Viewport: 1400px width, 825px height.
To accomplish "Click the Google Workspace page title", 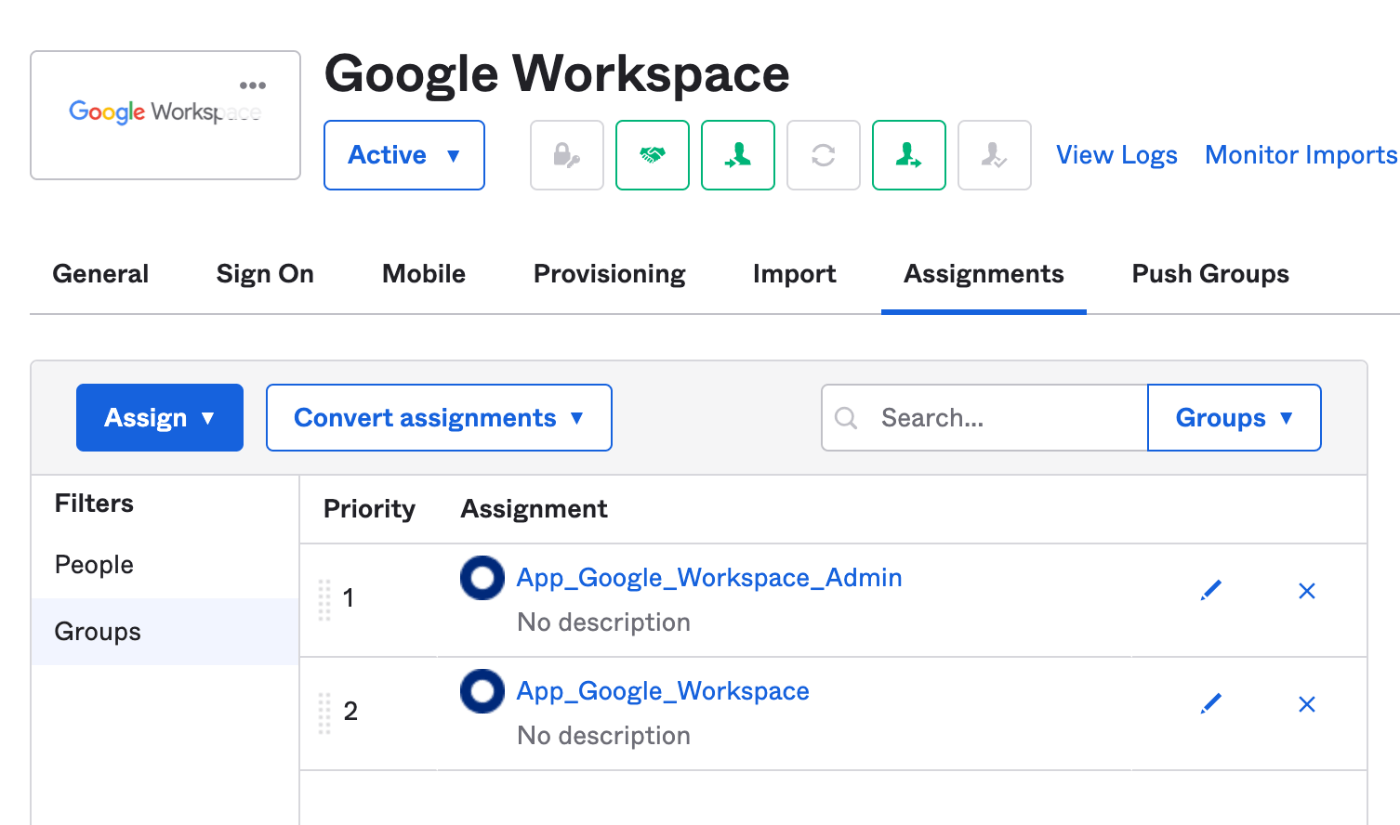I will pyautogui.click(x=557, y=74).
